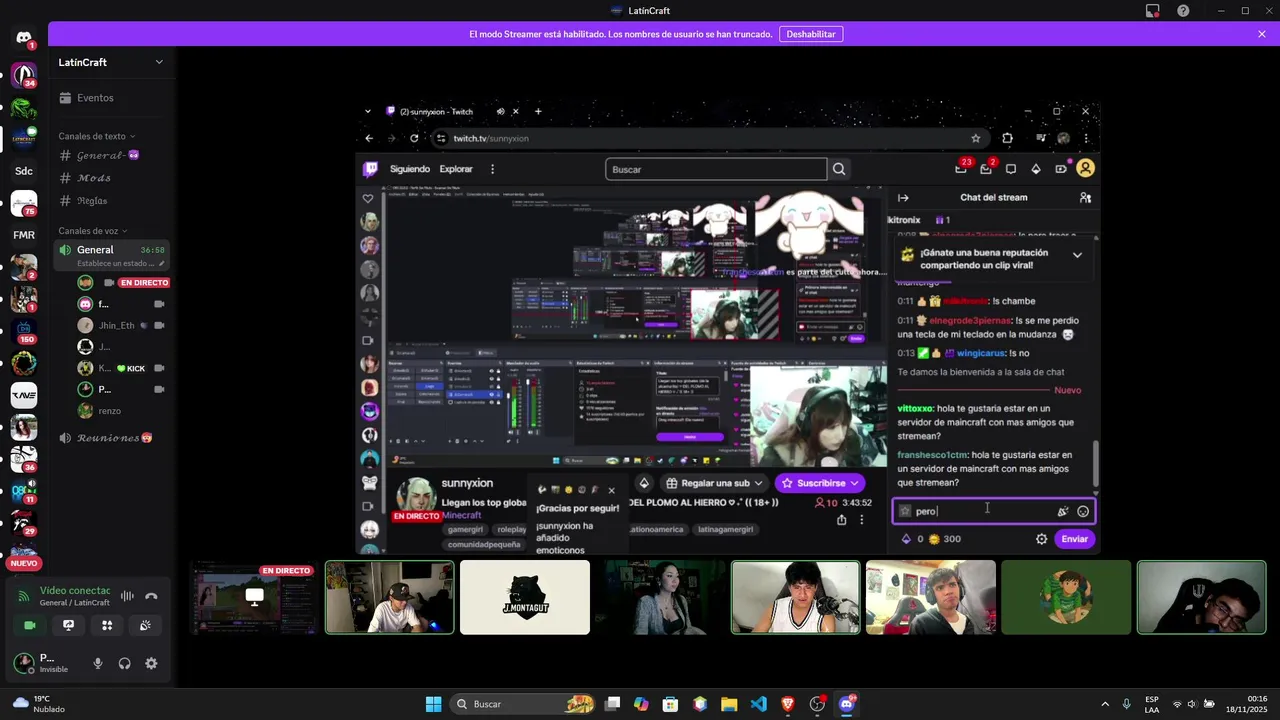Click gamergirl stream tag
Viewport: 1280px width, 720px height.
click(465, 529)
